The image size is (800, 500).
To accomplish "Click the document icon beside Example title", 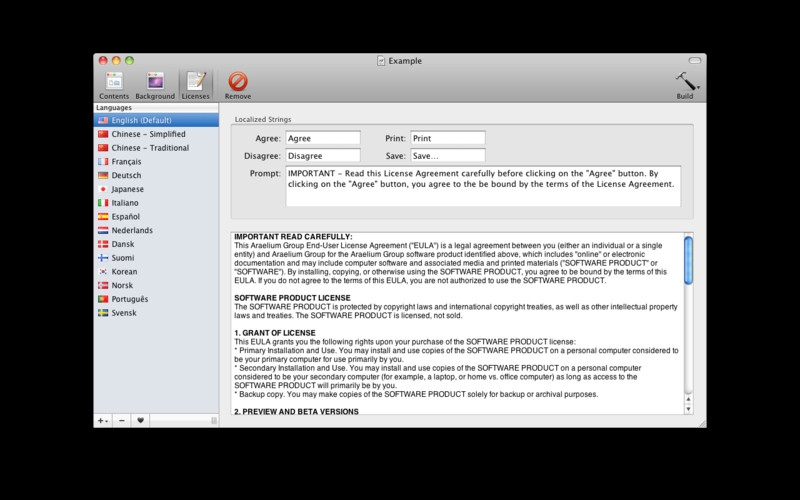I will (381, 61).
